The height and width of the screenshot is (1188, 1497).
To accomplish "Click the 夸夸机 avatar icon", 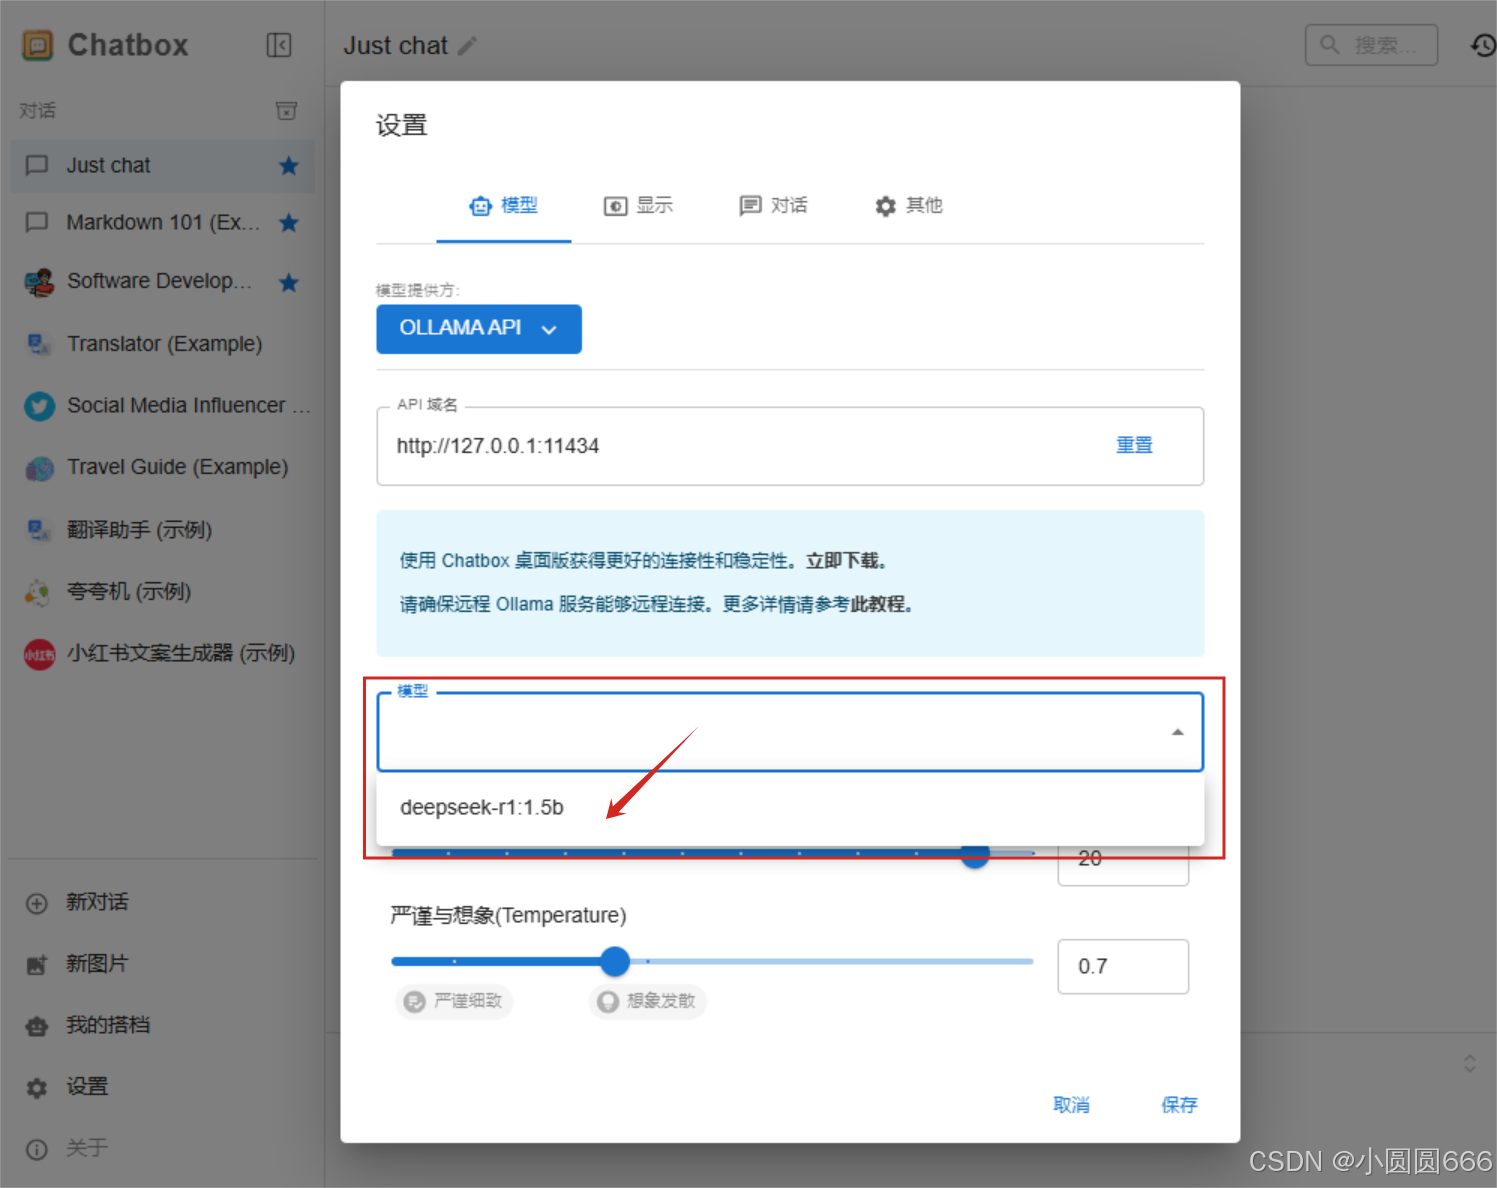I will [x=38, y=592].
